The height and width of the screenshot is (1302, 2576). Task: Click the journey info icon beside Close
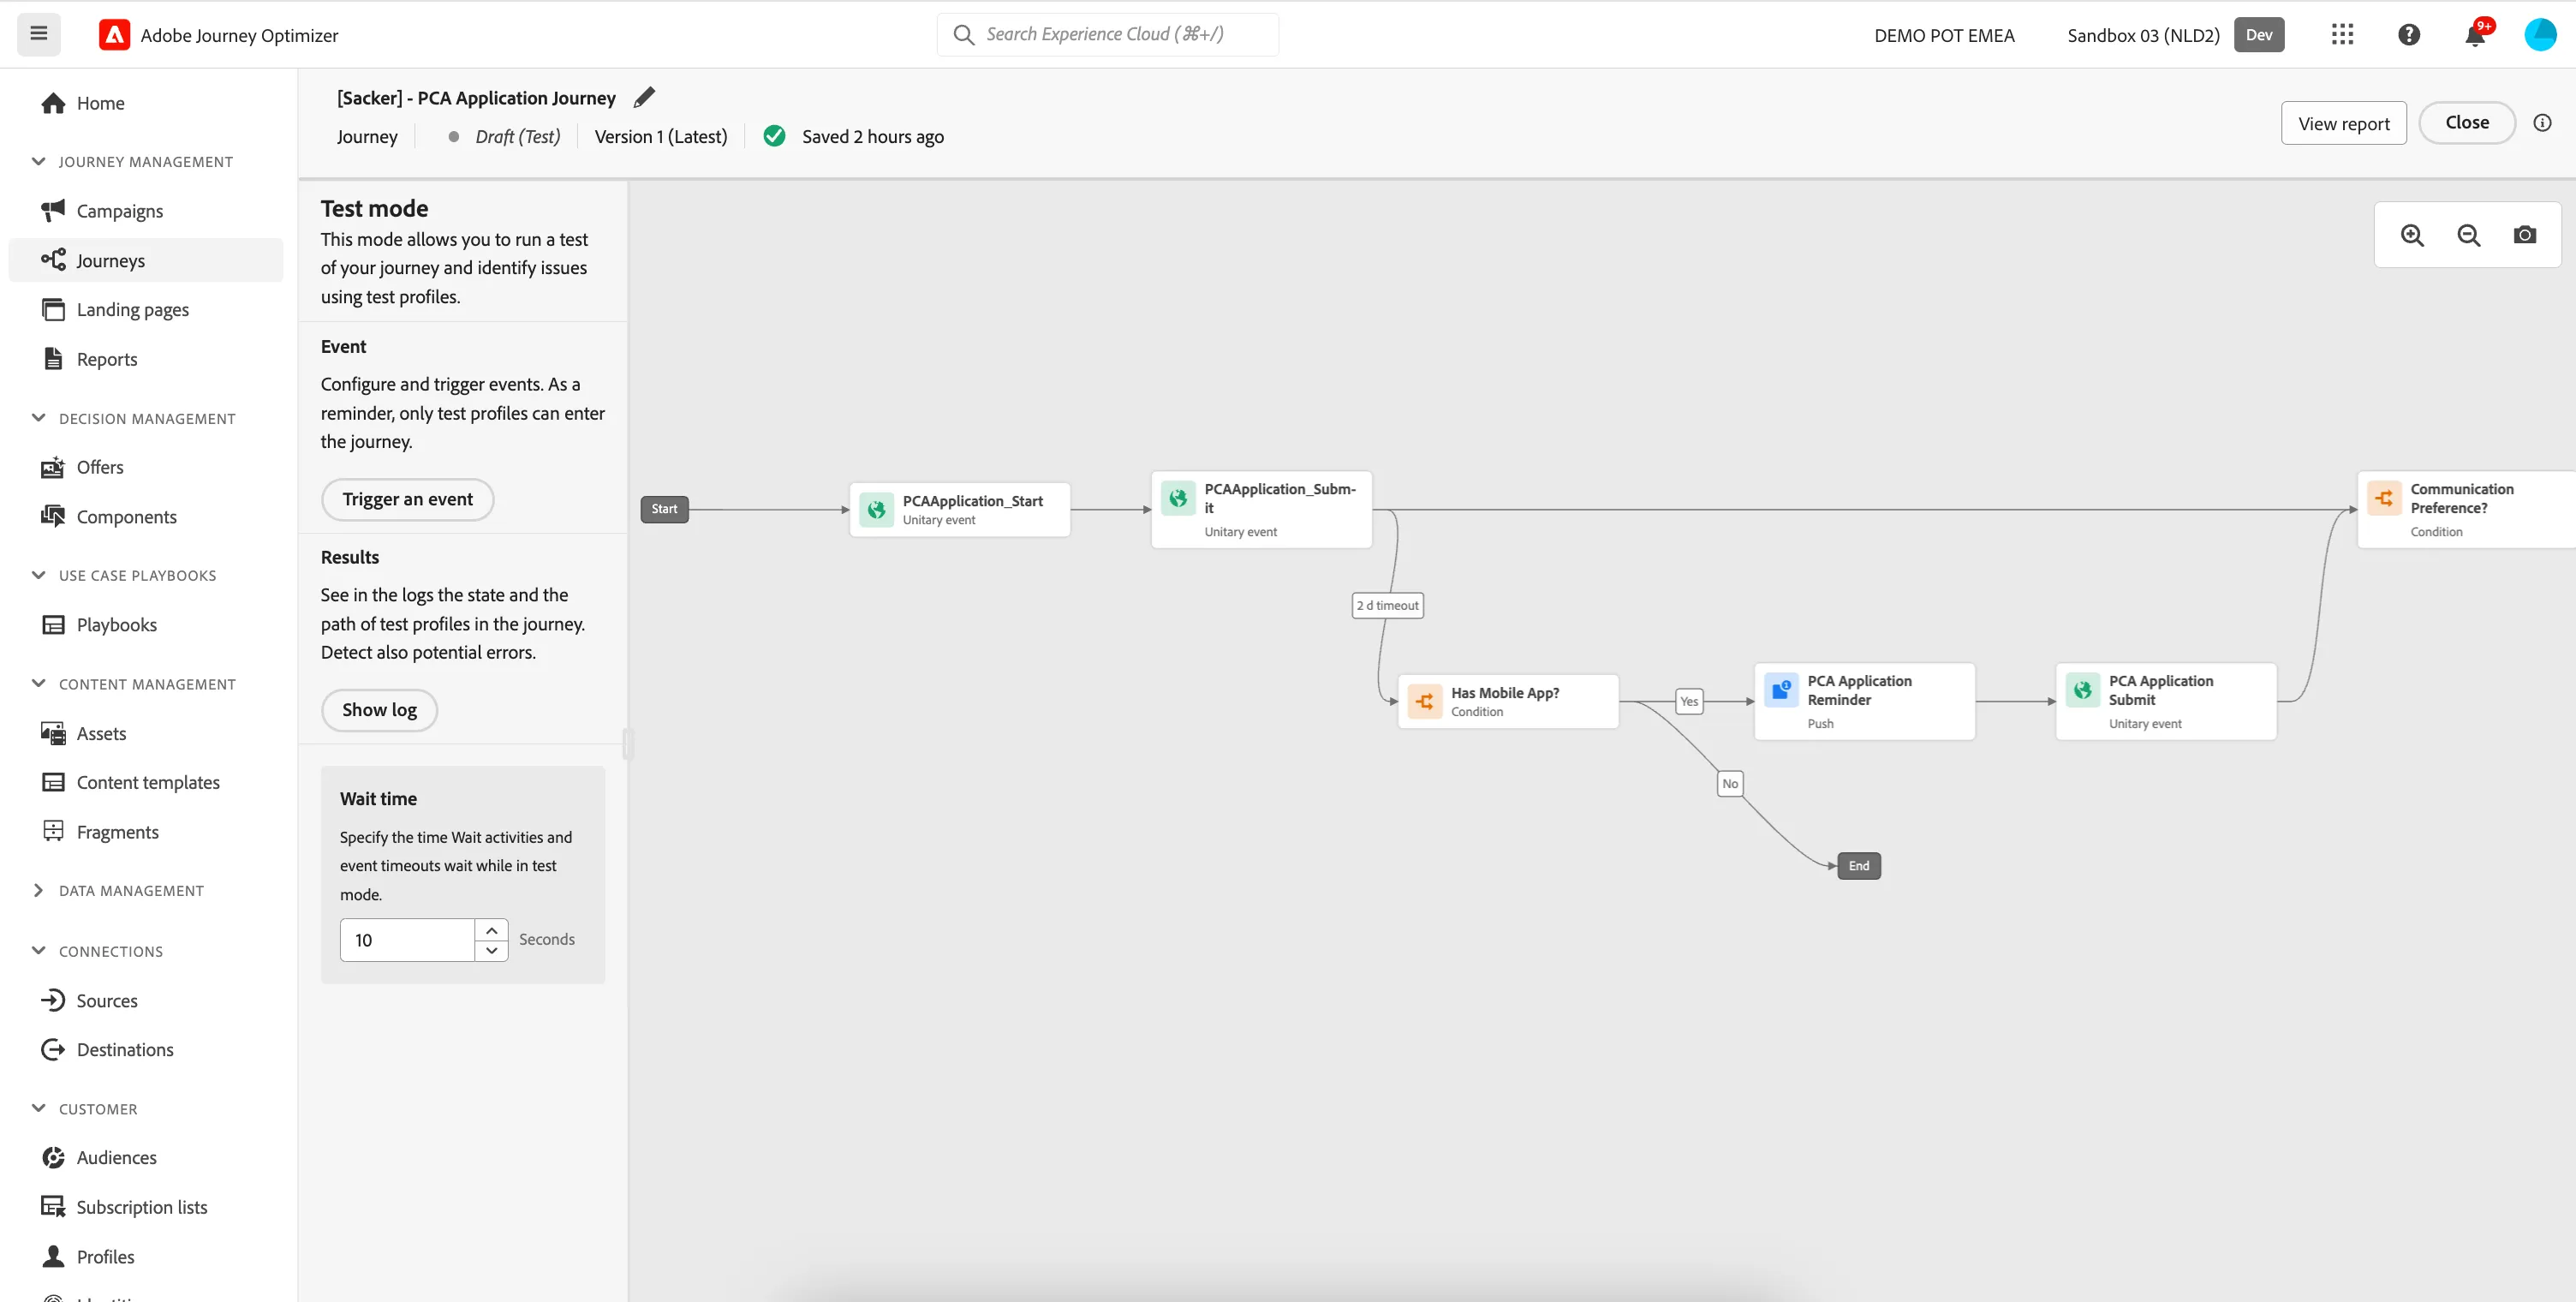pos(2542,123)
